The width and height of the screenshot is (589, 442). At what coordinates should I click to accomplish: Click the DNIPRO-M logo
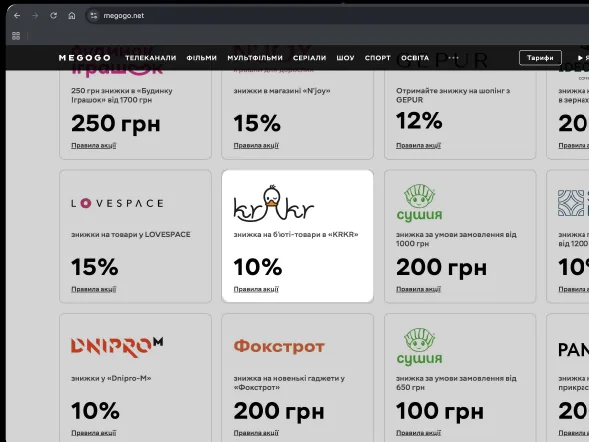click(117, 347)
